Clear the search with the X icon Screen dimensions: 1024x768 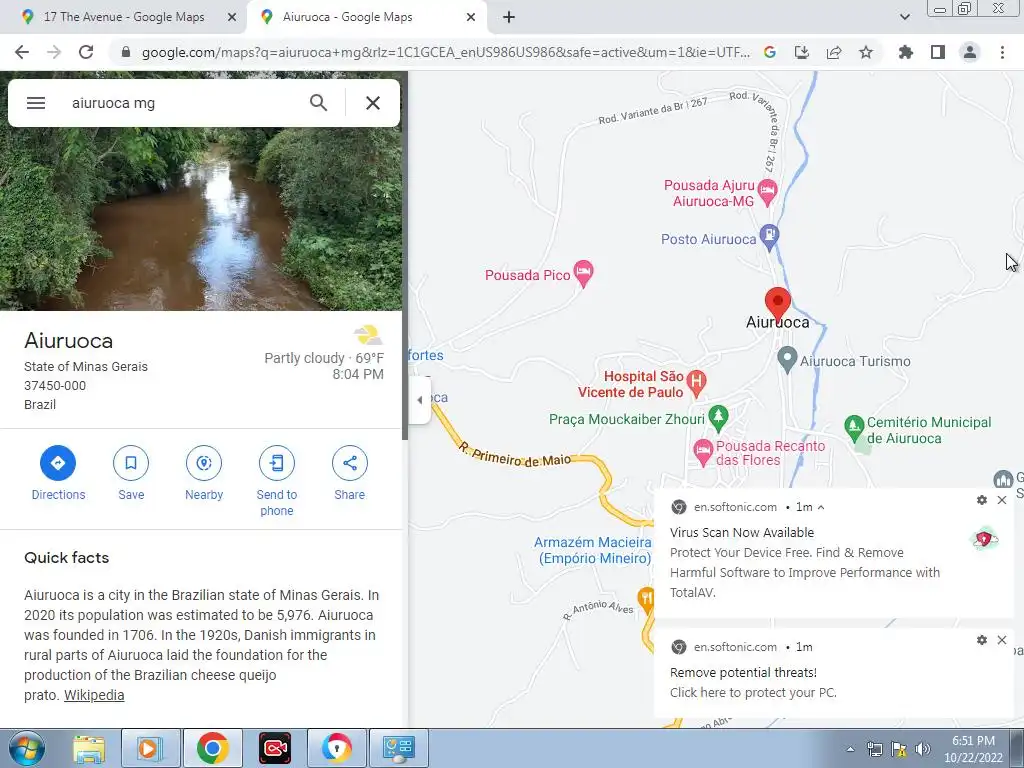(x=373, y=103)
